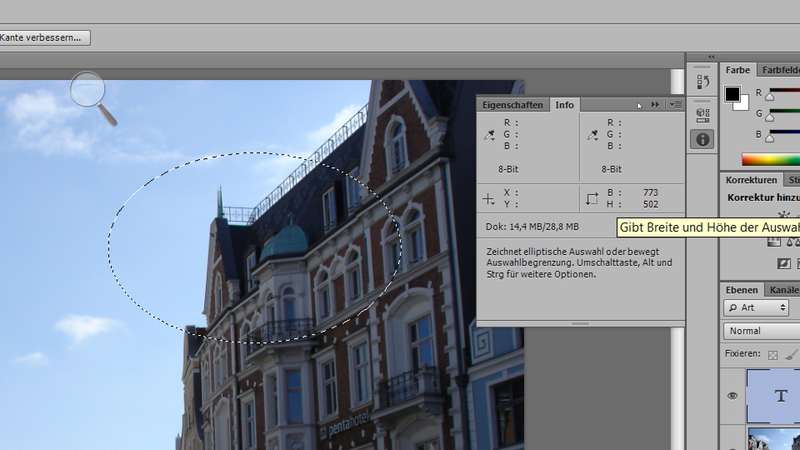The height and width of the screenshot is (450, 800).
Task: Click the Info panel icon button
Action: (x=703, y=139)
